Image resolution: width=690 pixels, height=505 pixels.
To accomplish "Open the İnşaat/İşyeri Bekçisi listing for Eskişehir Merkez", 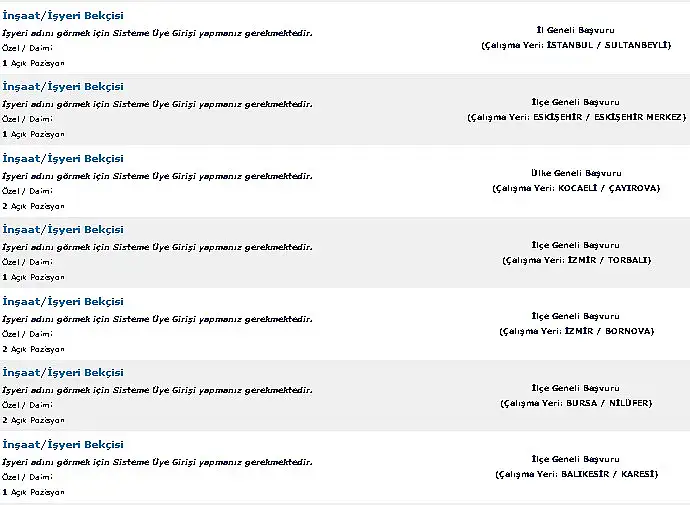I will coord(63,87).
